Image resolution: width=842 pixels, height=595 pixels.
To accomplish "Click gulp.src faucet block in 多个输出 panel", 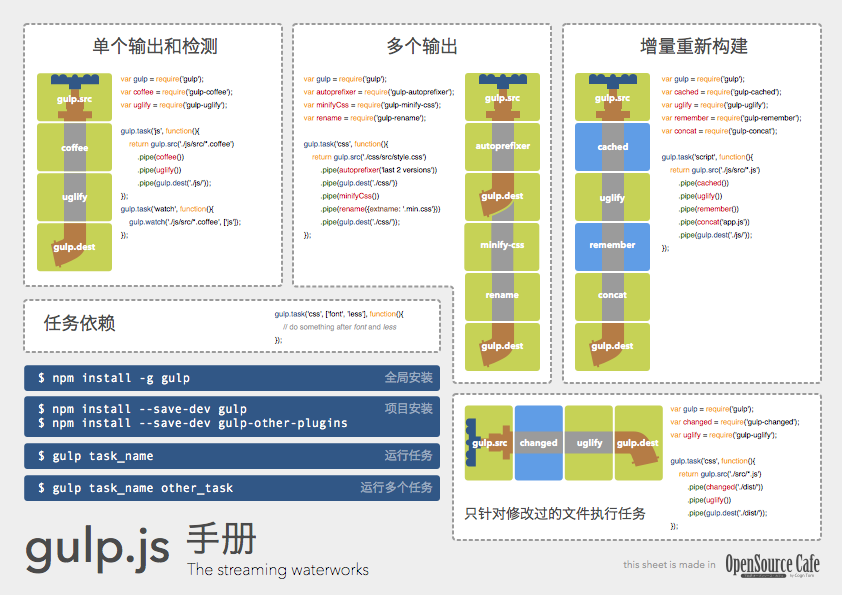I will coord(502,97).
